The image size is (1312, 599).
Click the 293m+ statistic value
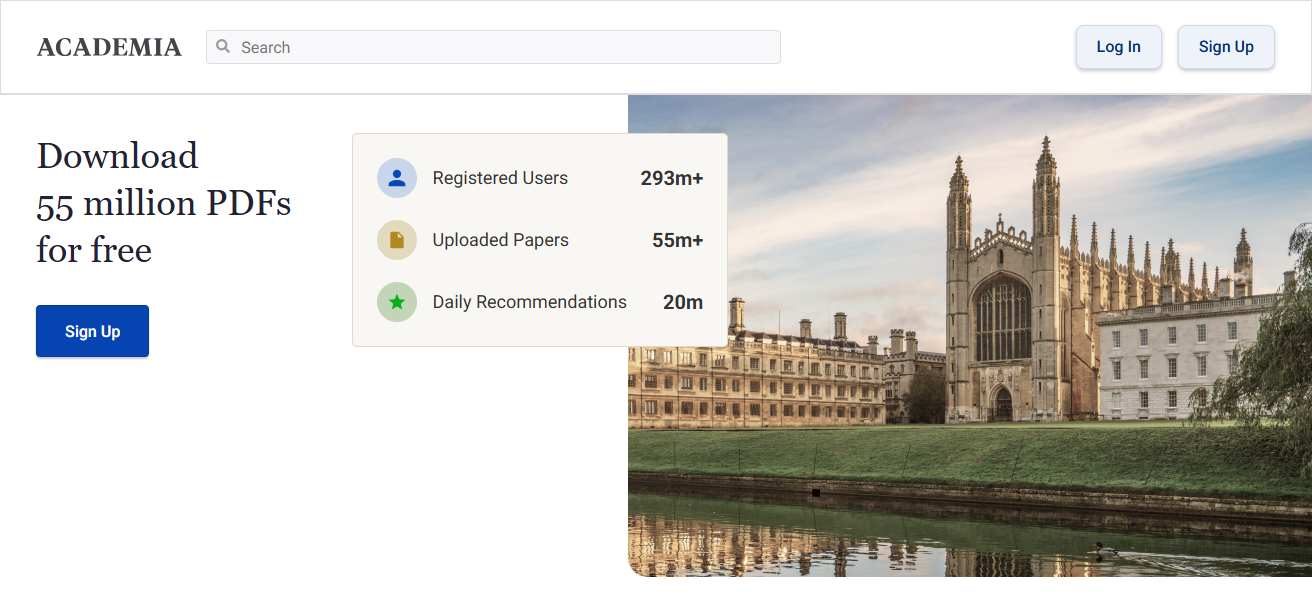click(672, 178)
